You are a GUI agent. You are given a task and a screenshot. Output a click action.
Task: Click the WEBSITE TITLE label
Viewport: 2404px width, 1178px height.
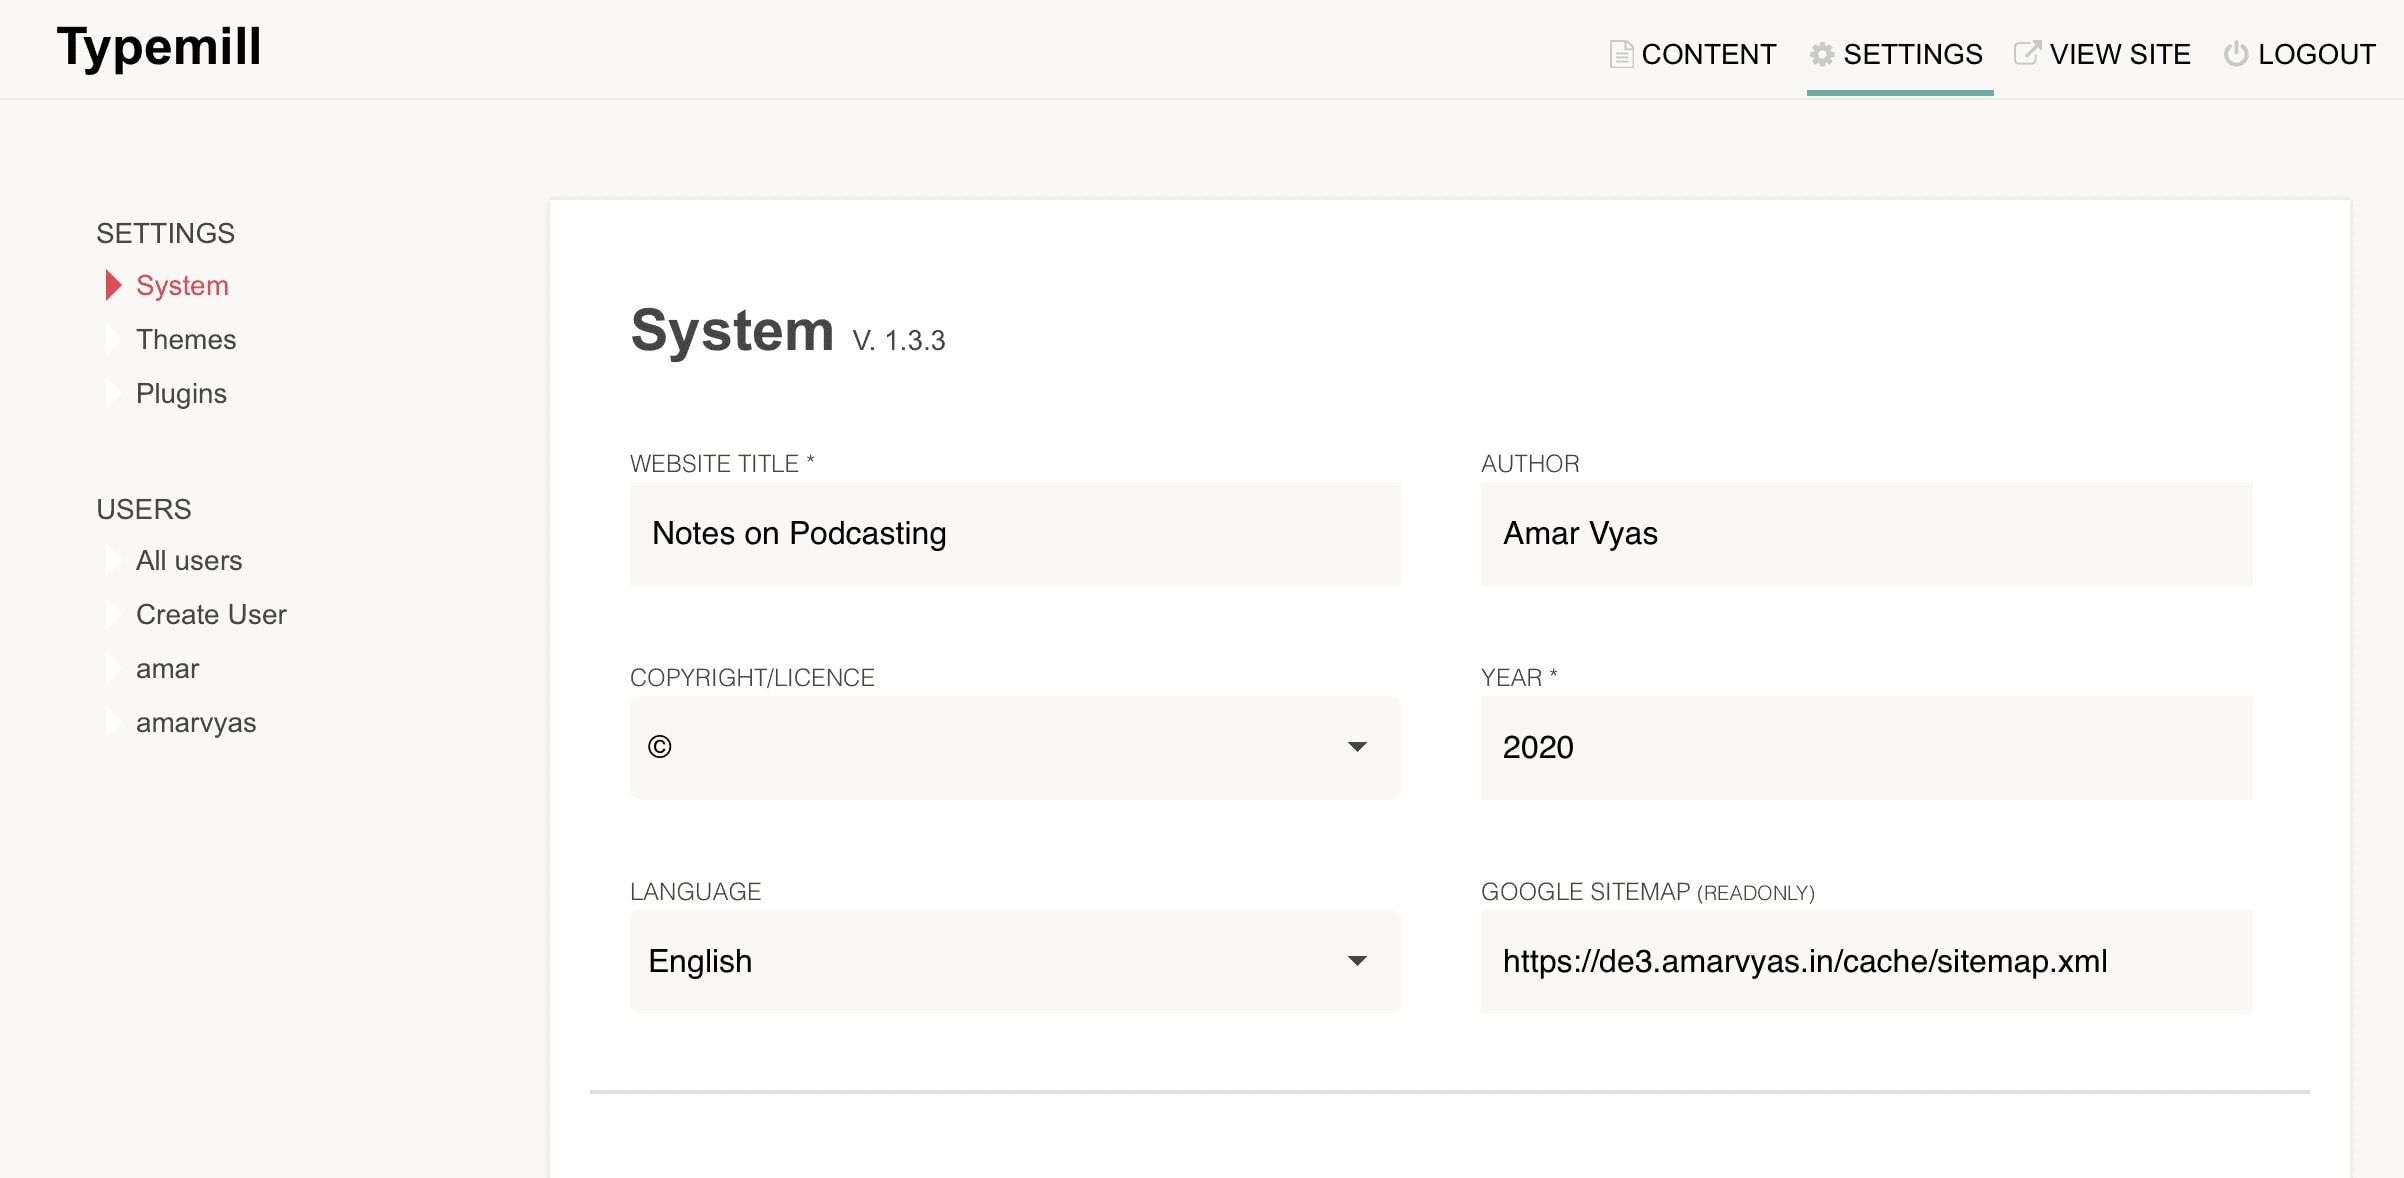(x=722, y=464)
